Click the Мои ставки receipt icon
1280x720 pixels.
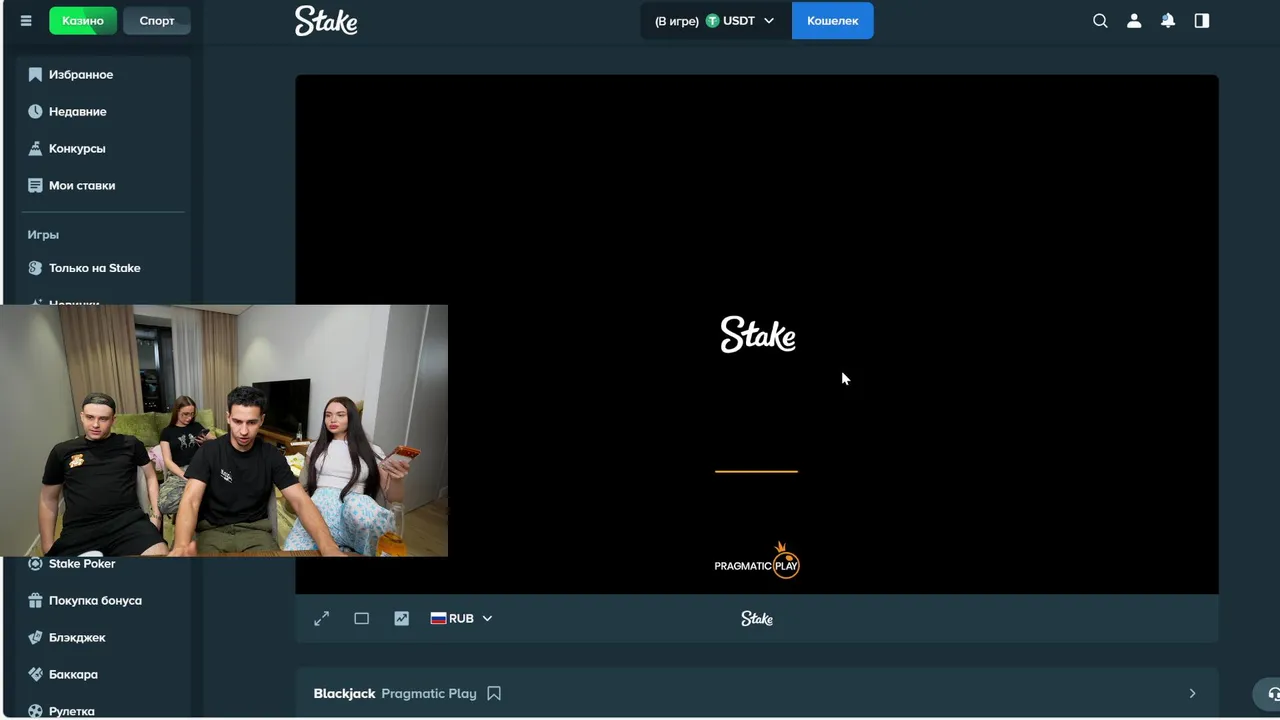[35, 186]
